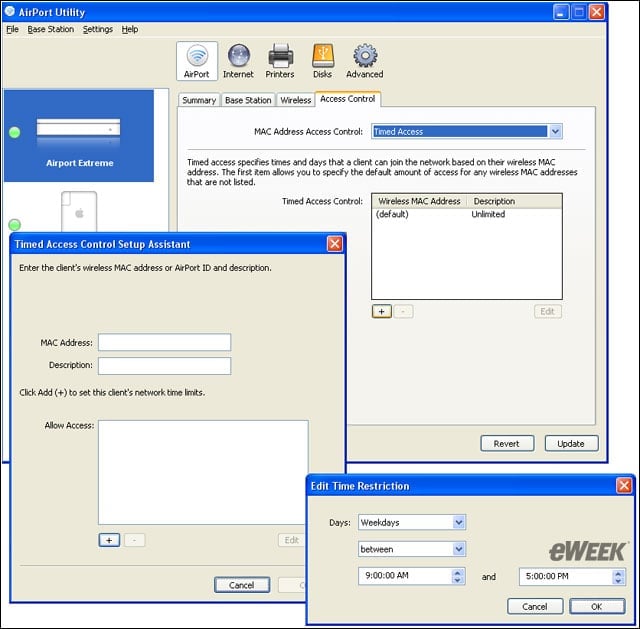The image size is (640, 629).
Task: Open the AirPort settings toolbar icon
Action: click(x=197, y=61)
